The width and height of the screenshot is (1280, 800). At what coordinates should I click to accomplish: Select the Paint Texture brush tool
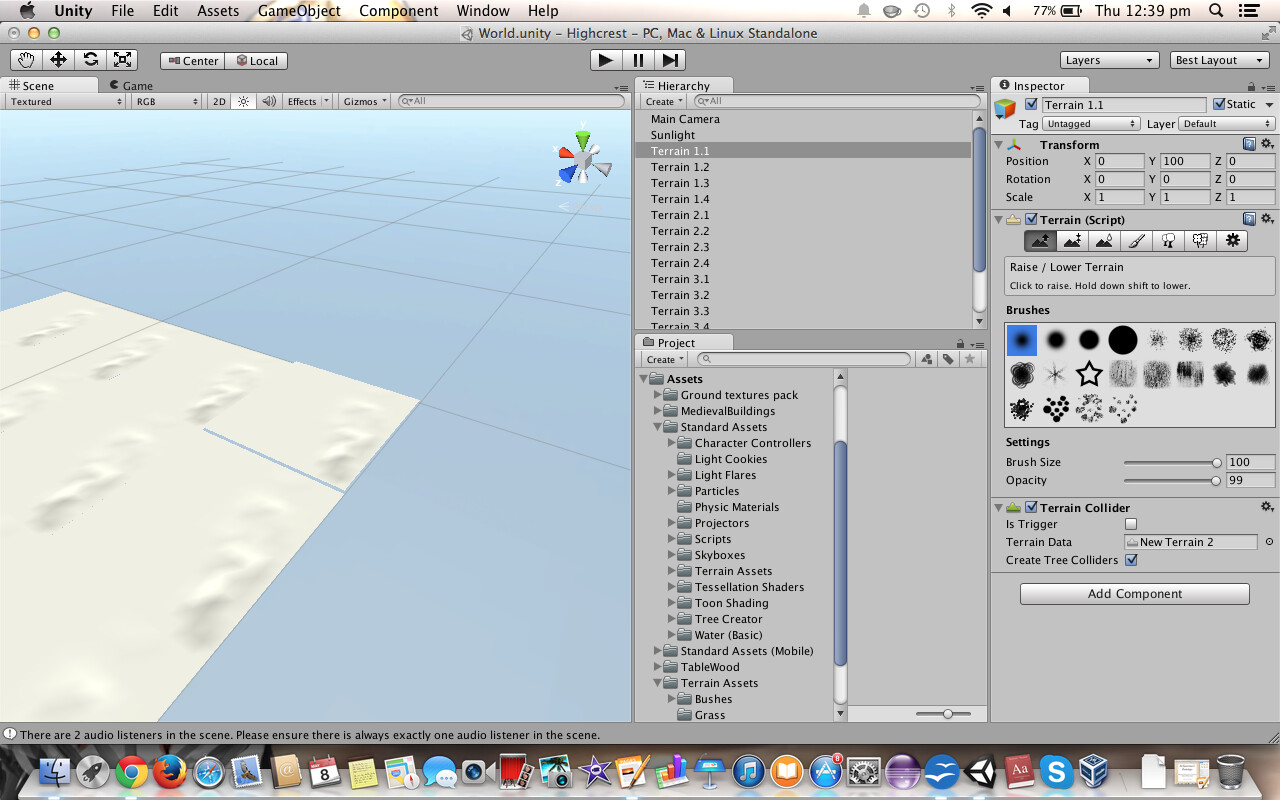(1135, 240)
